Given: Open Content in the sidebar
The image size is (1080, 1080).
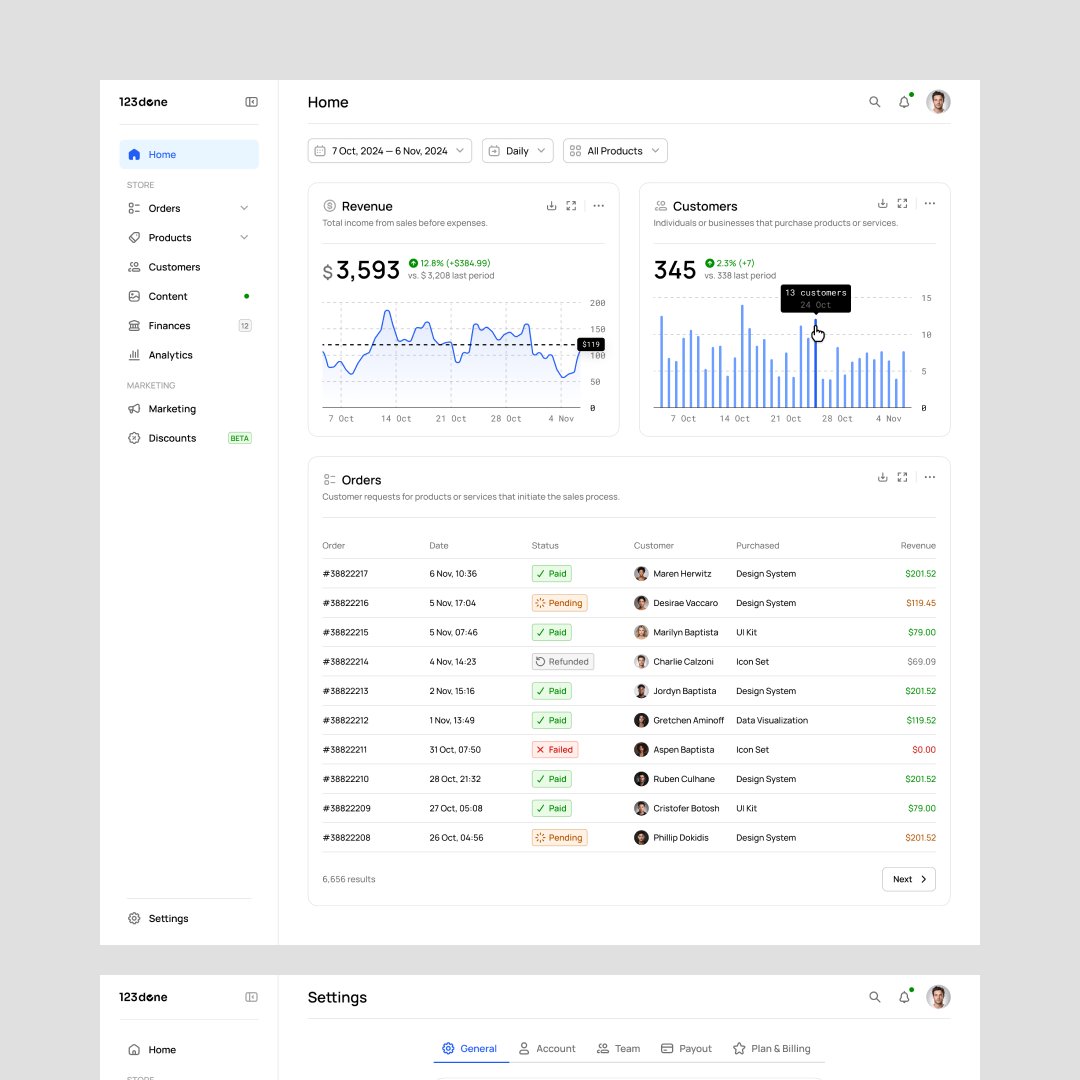Looking at the screenshot, I should coord(189,296).
